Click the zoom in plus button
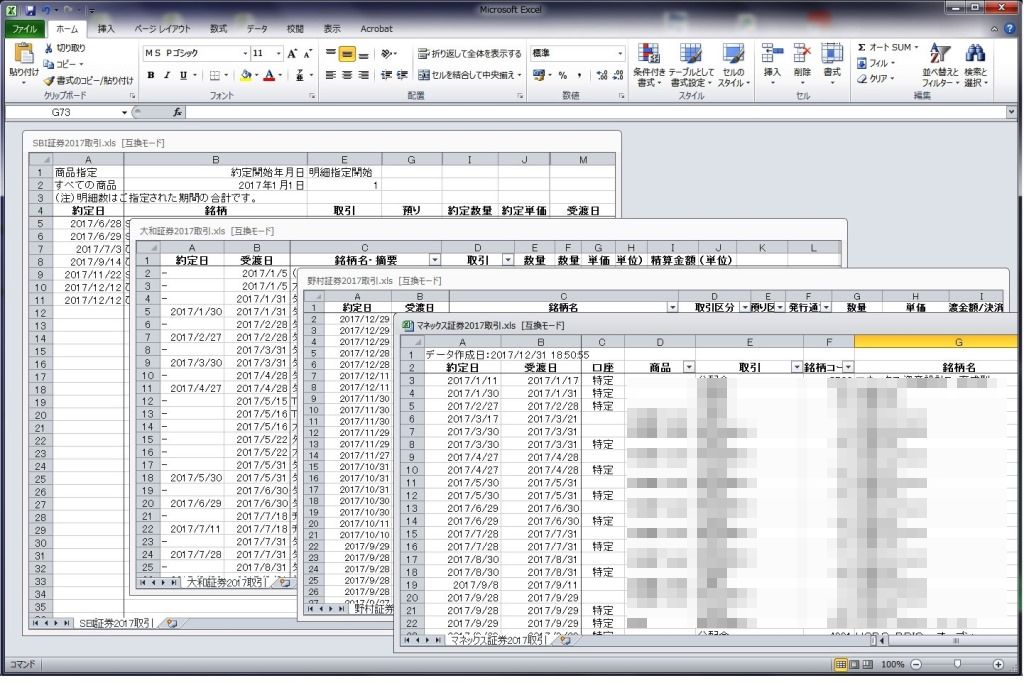1024x683 pixels. click(x=998, y=664)
